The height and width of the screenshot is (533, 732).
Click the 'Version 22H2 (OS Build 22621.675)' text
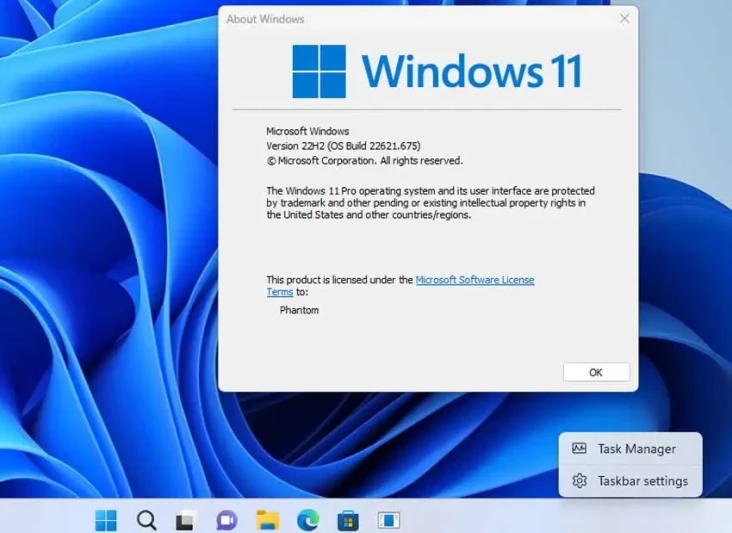coord(343,146)
